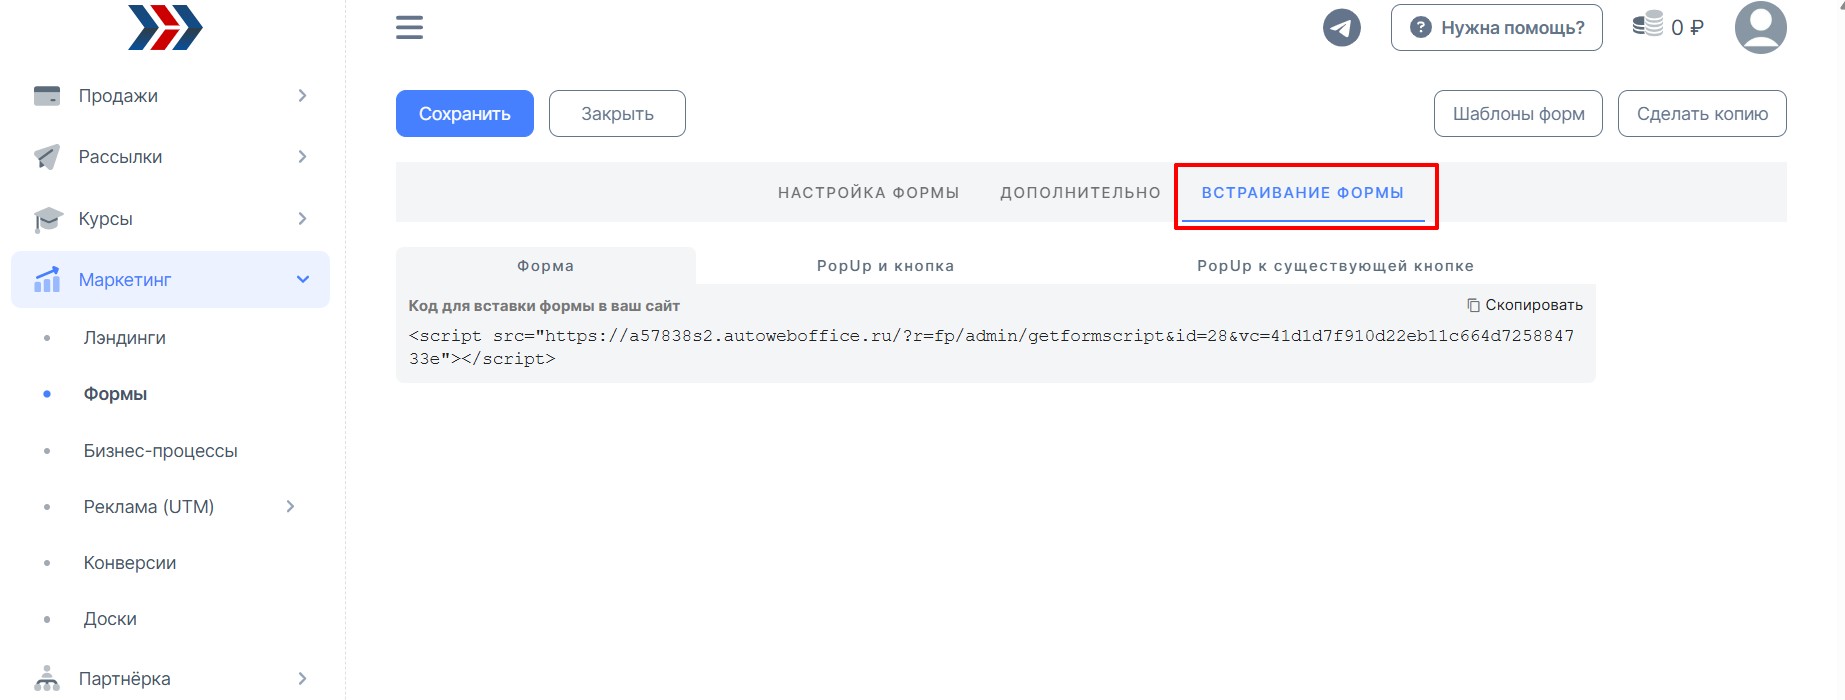Click the 'Код для вставки формы в ваш сайт' label

pos(544,306)
